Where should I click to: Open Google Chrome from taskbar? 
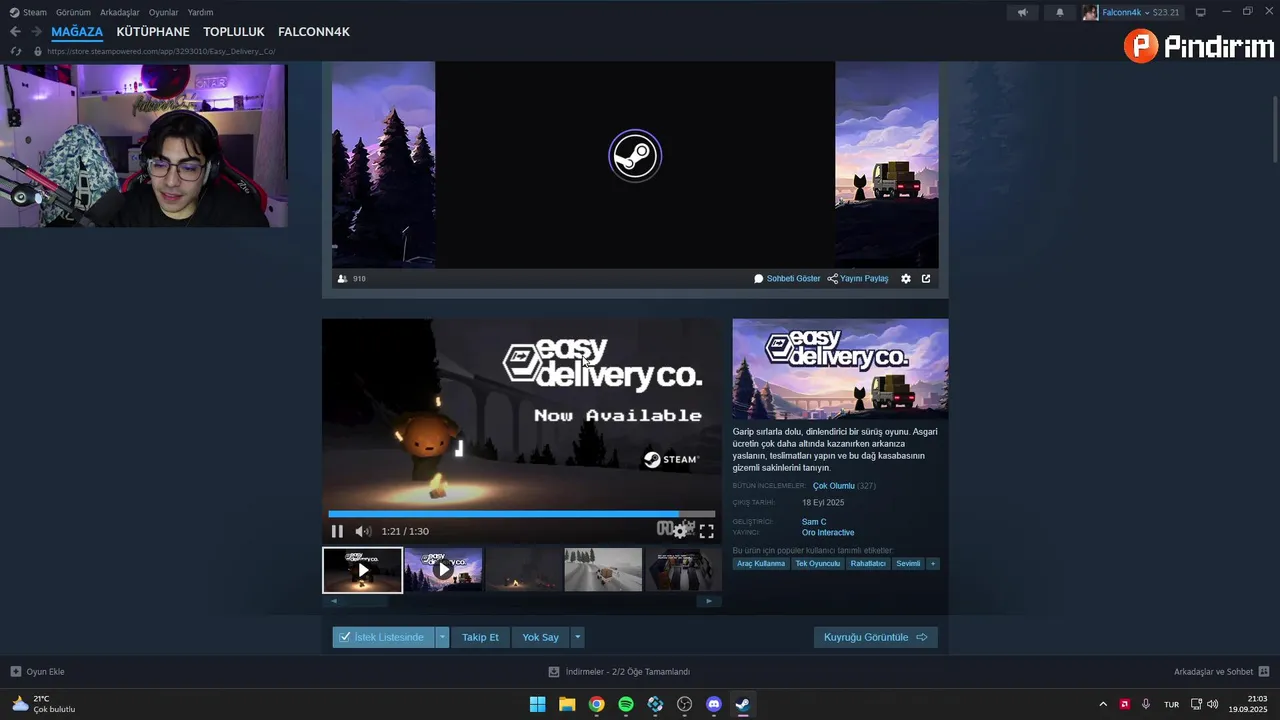click(x=596, y=704)
